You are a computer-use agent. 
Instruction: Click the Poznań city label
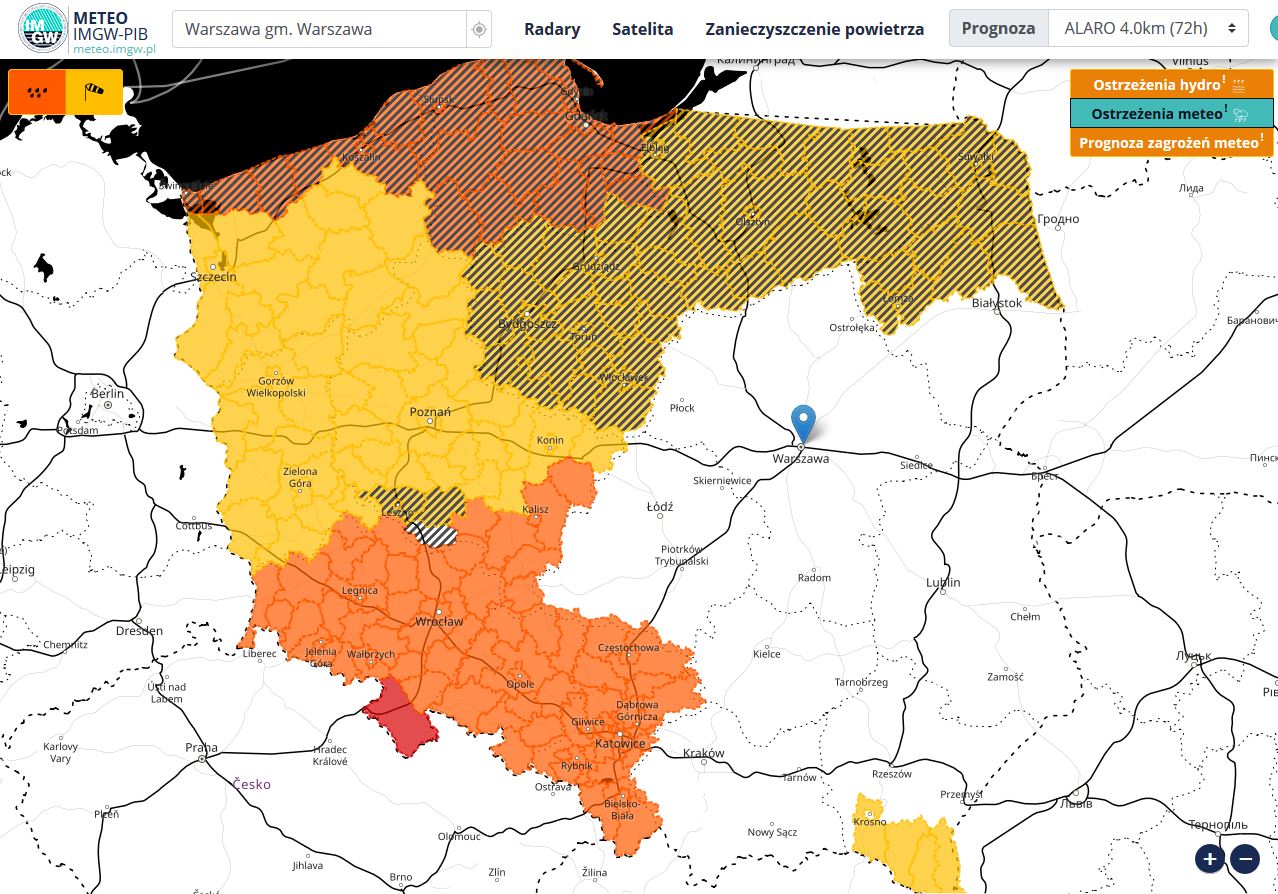pyautogui.click(x=430, y=411)
